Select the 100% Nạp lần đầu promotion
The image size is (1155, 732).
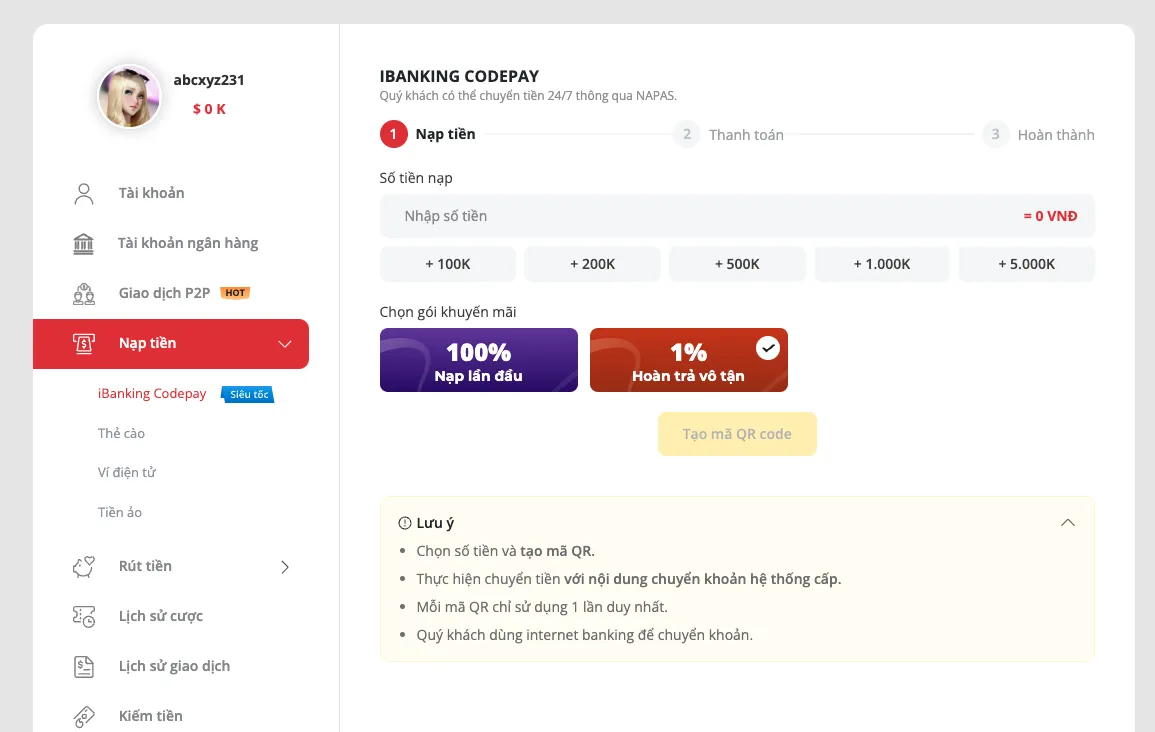[x=479, y=360]
